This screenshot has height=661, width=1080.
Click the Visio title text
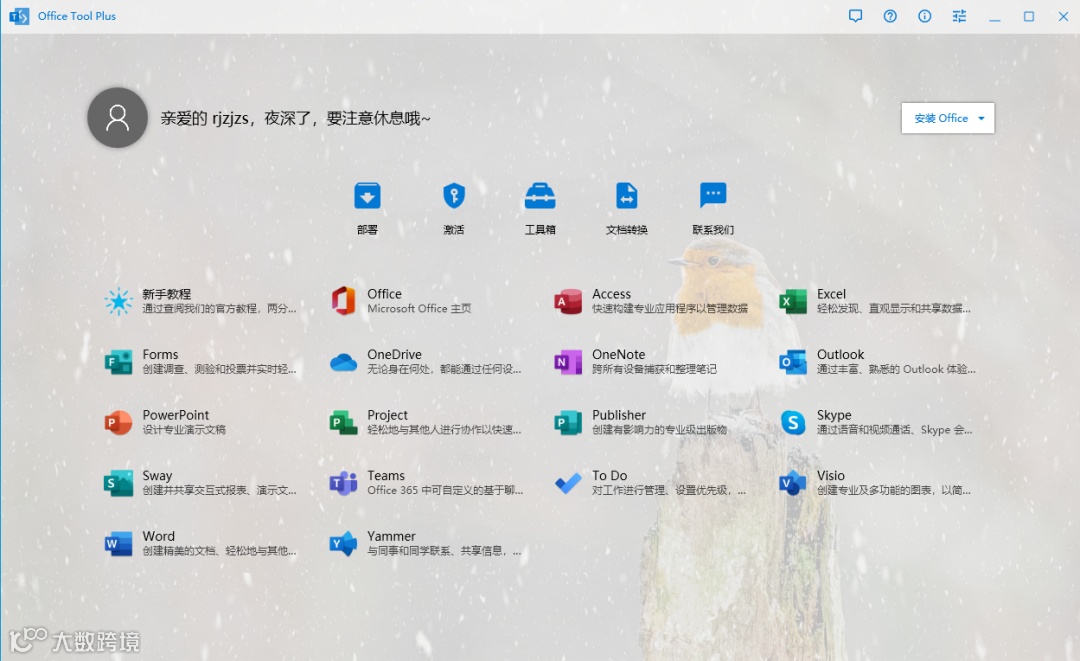point(831,476)
